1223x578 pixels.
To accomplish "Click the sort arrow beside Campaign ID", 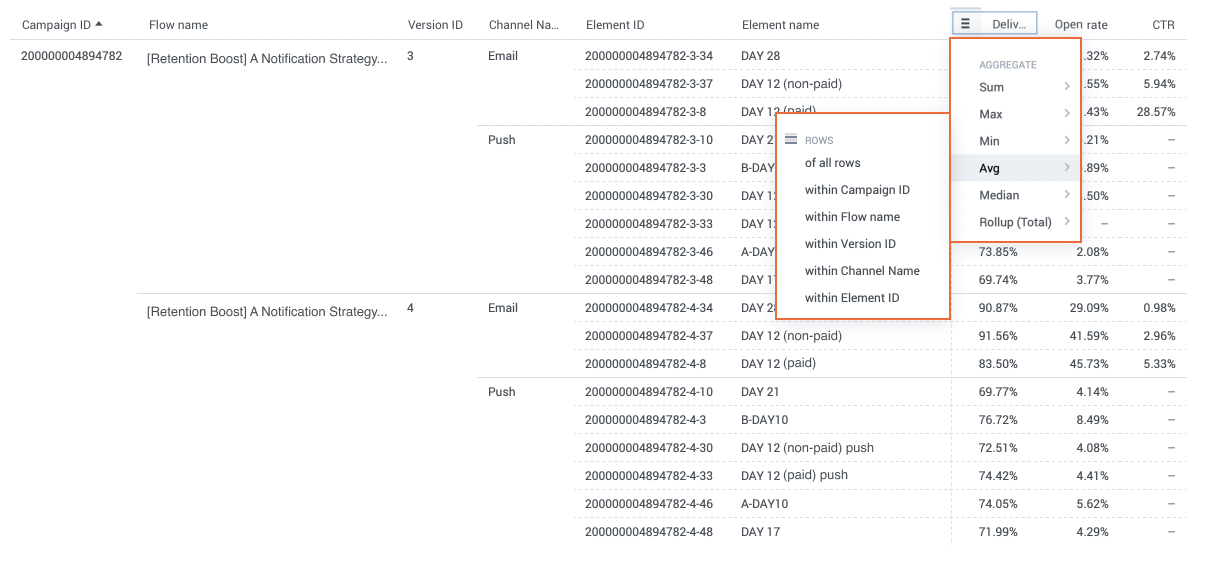I will click(99, 24).
